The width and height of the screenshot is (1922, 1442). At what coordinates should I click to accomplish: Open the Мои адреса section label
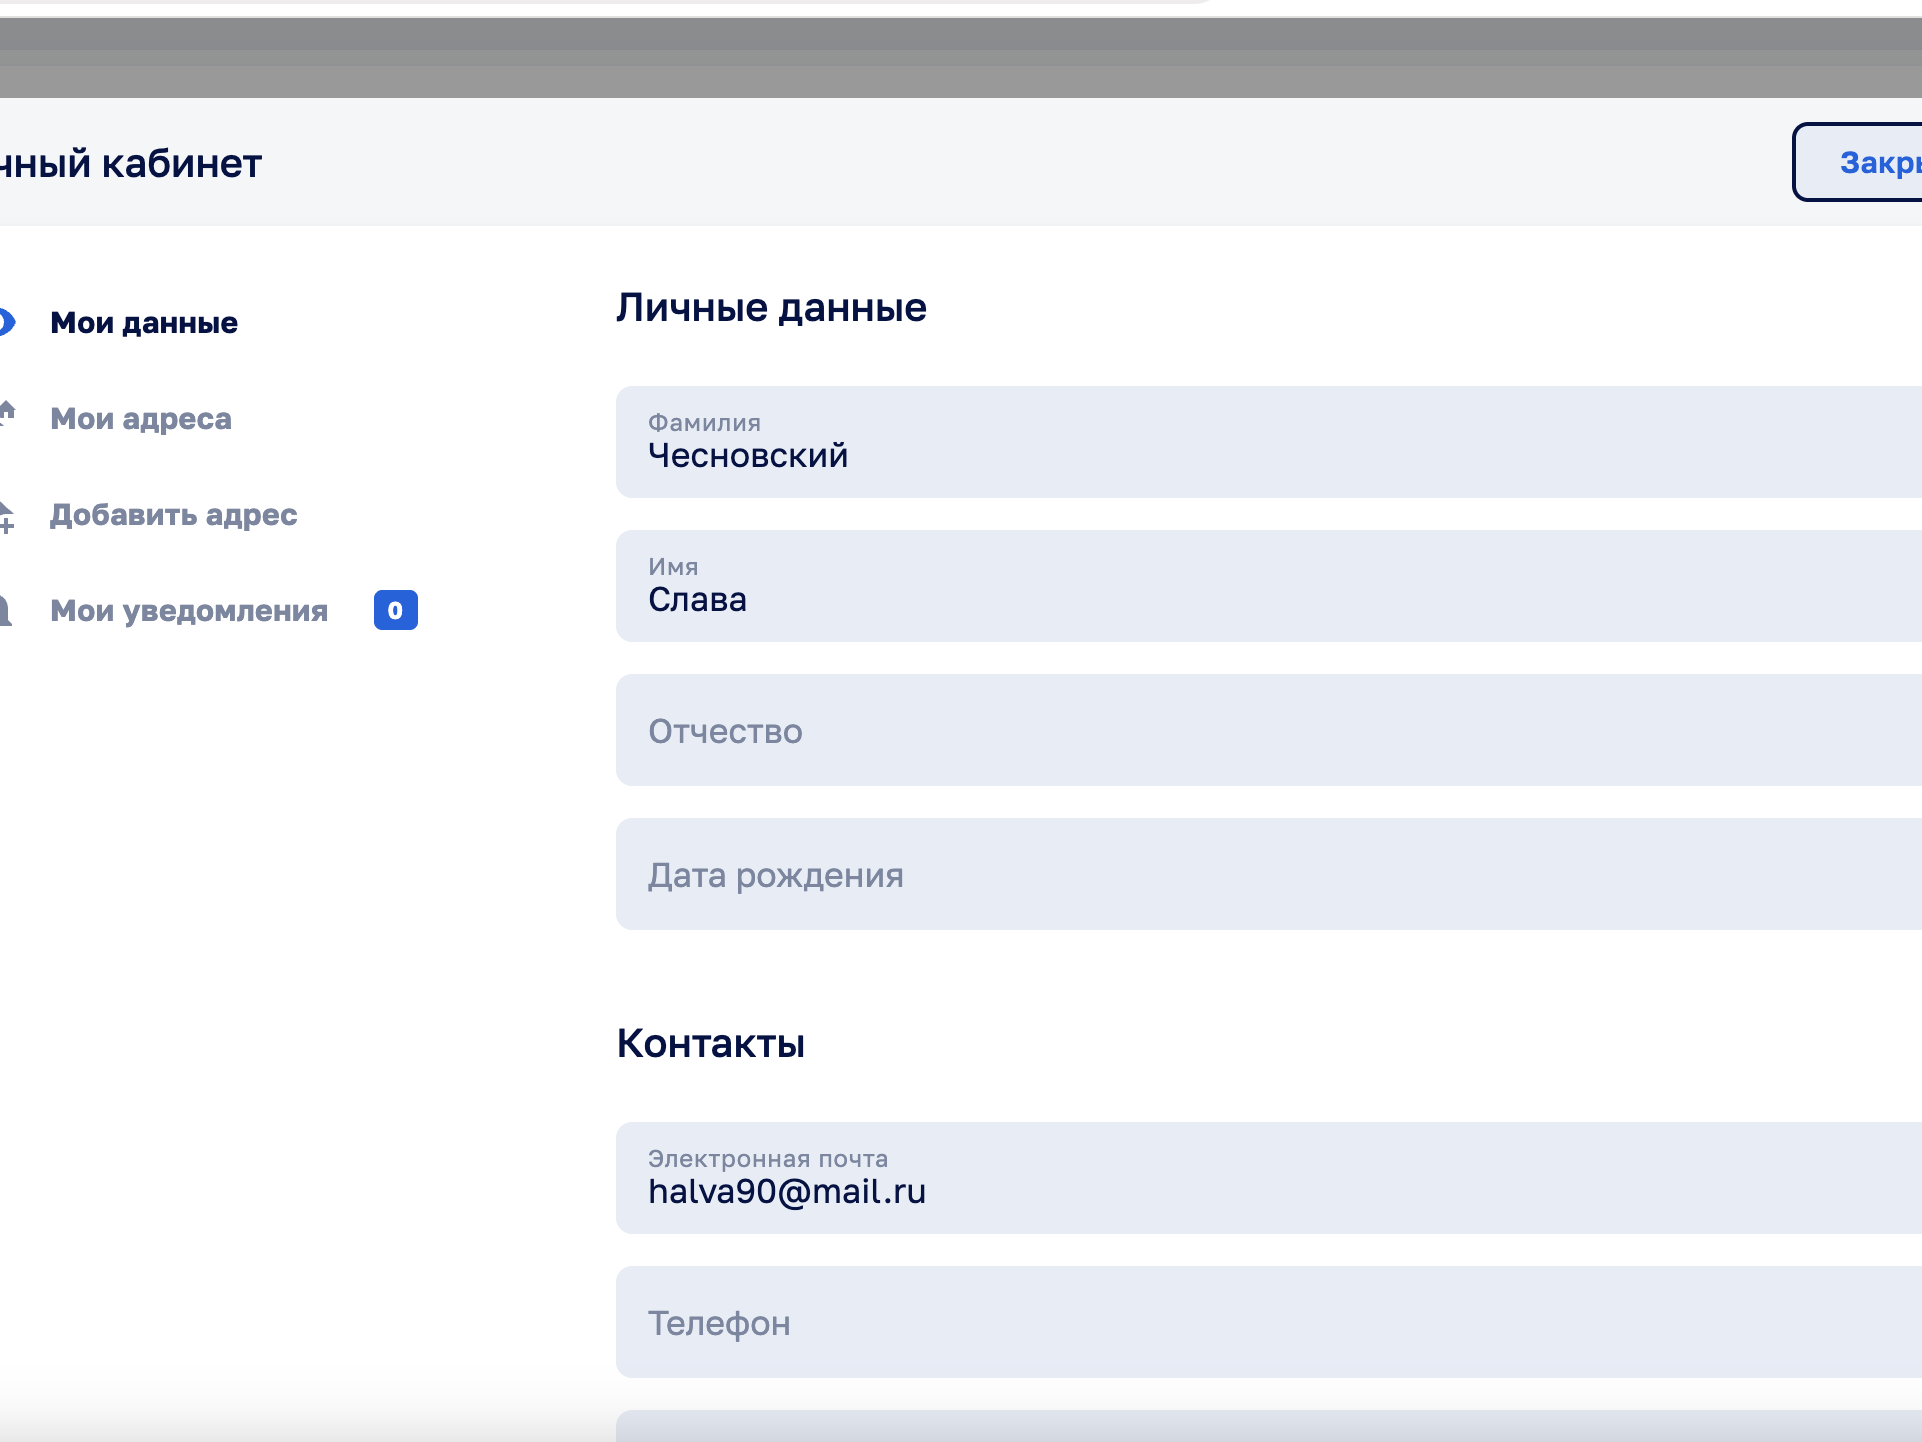click(x=141, y=419)
